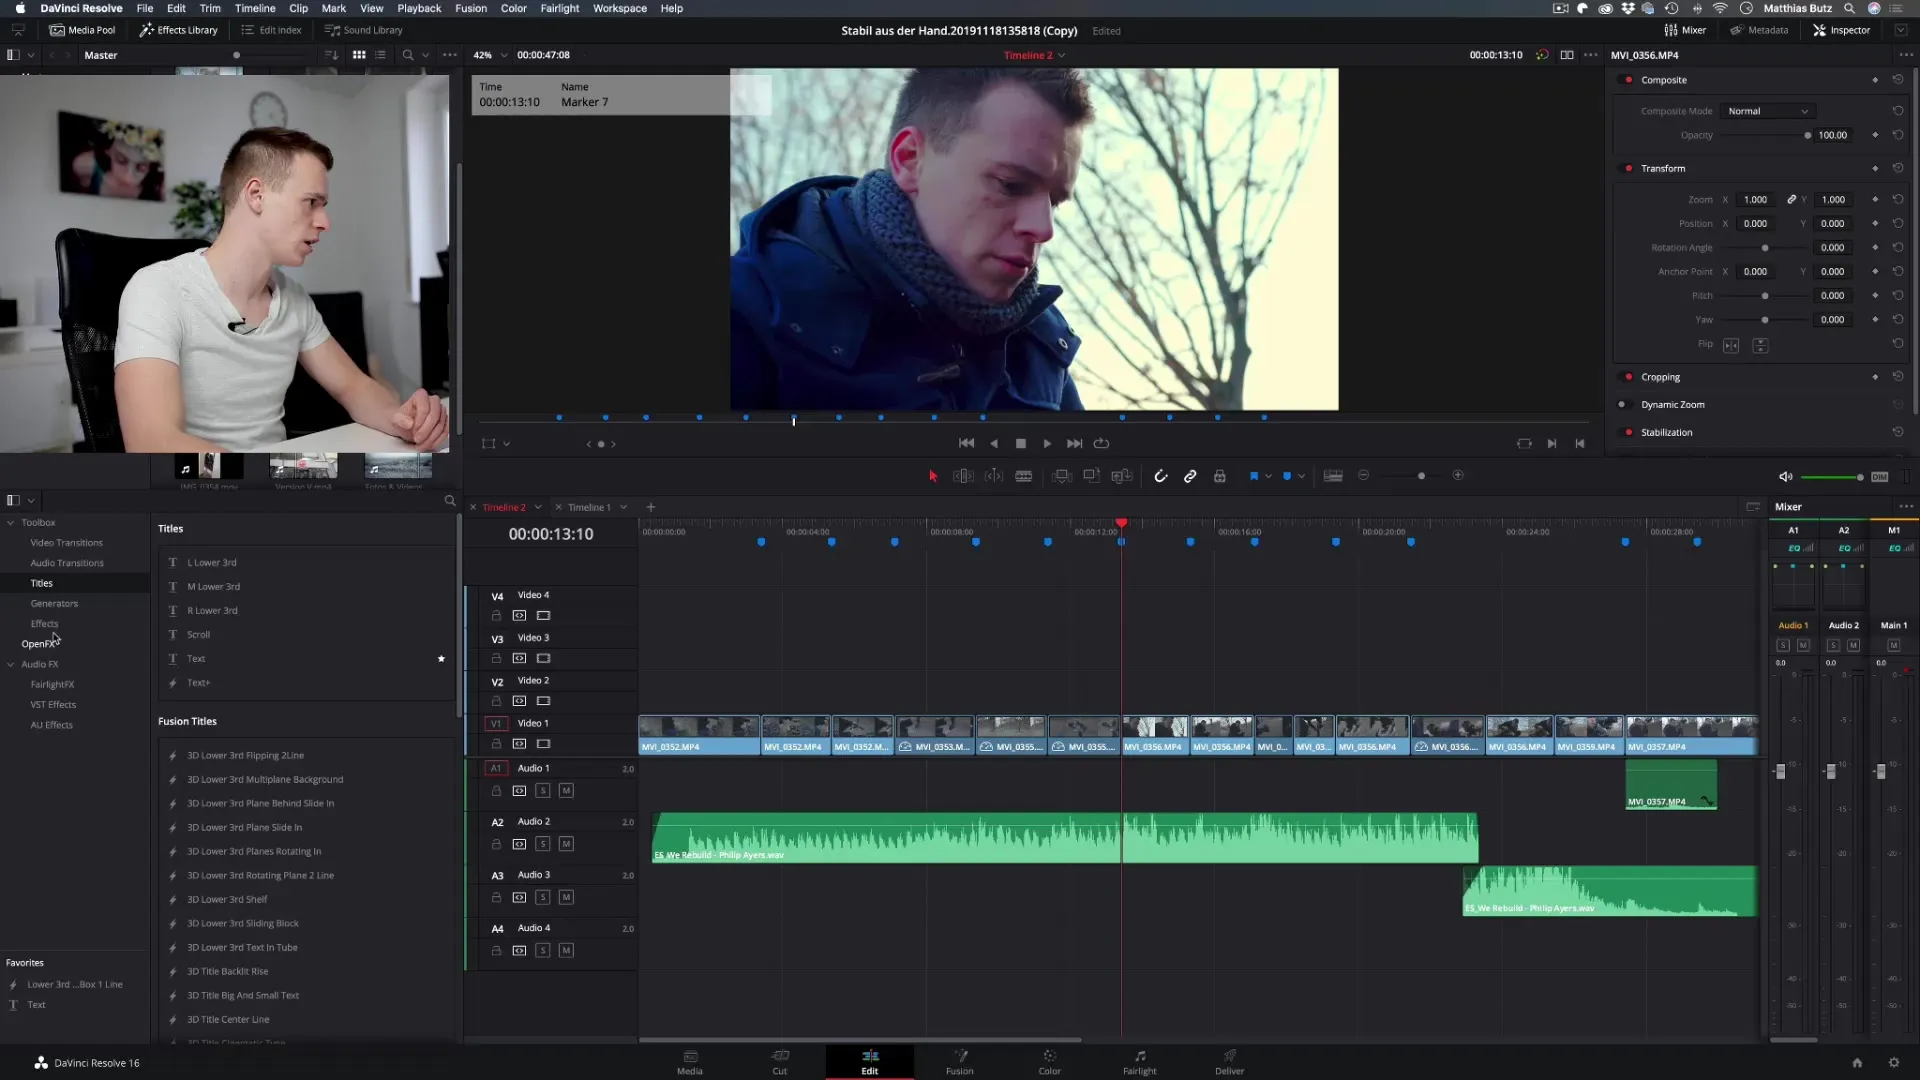Click the loop playback icon
The image size is (1920, 1080).
[x=1101, y=443]
